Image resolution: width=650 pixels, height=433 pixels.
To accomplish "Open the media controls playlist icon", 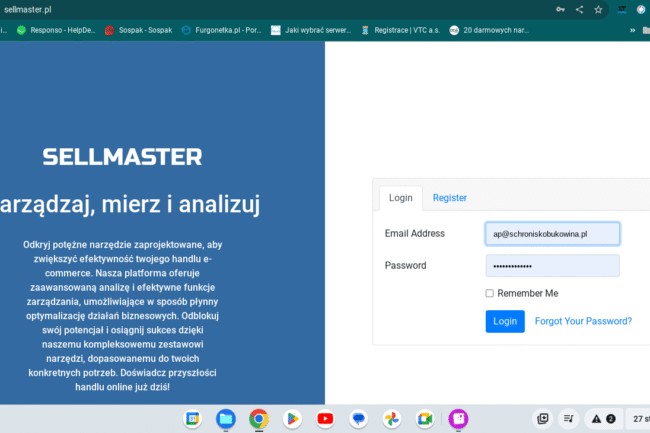I will (569, 419).
